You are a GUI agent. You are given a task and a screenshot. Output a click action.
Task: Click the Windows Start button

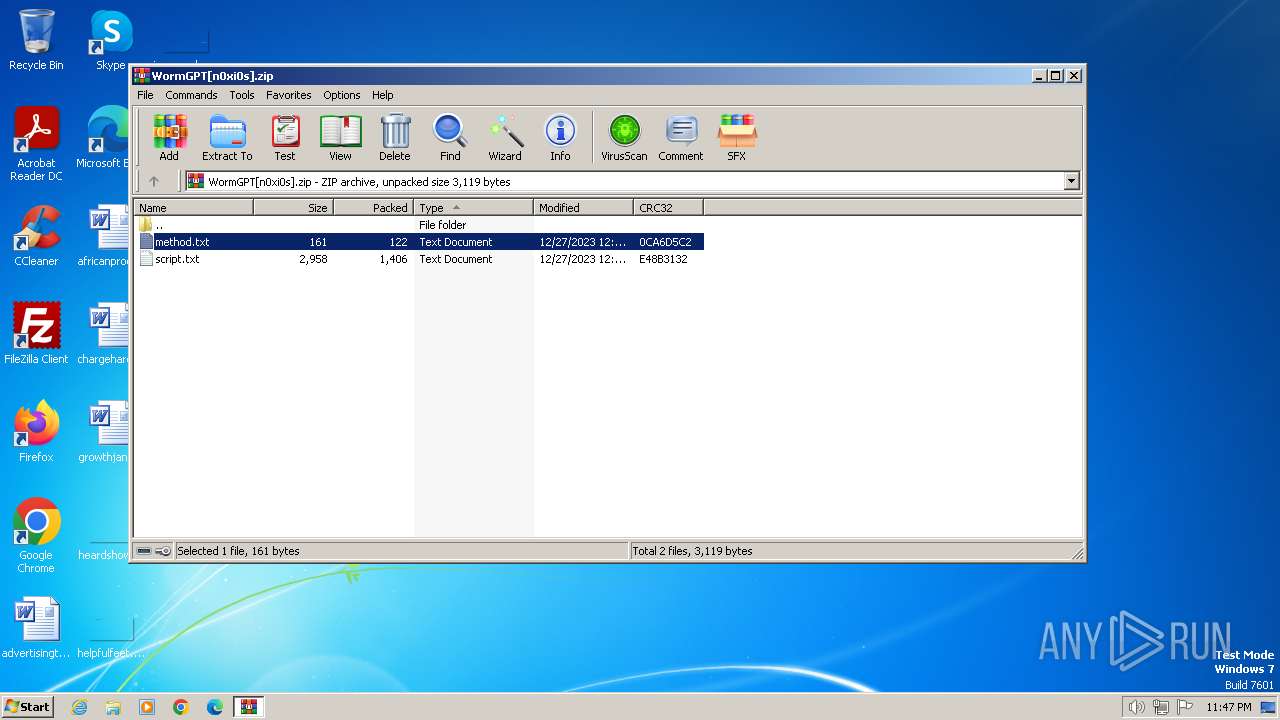27,706
